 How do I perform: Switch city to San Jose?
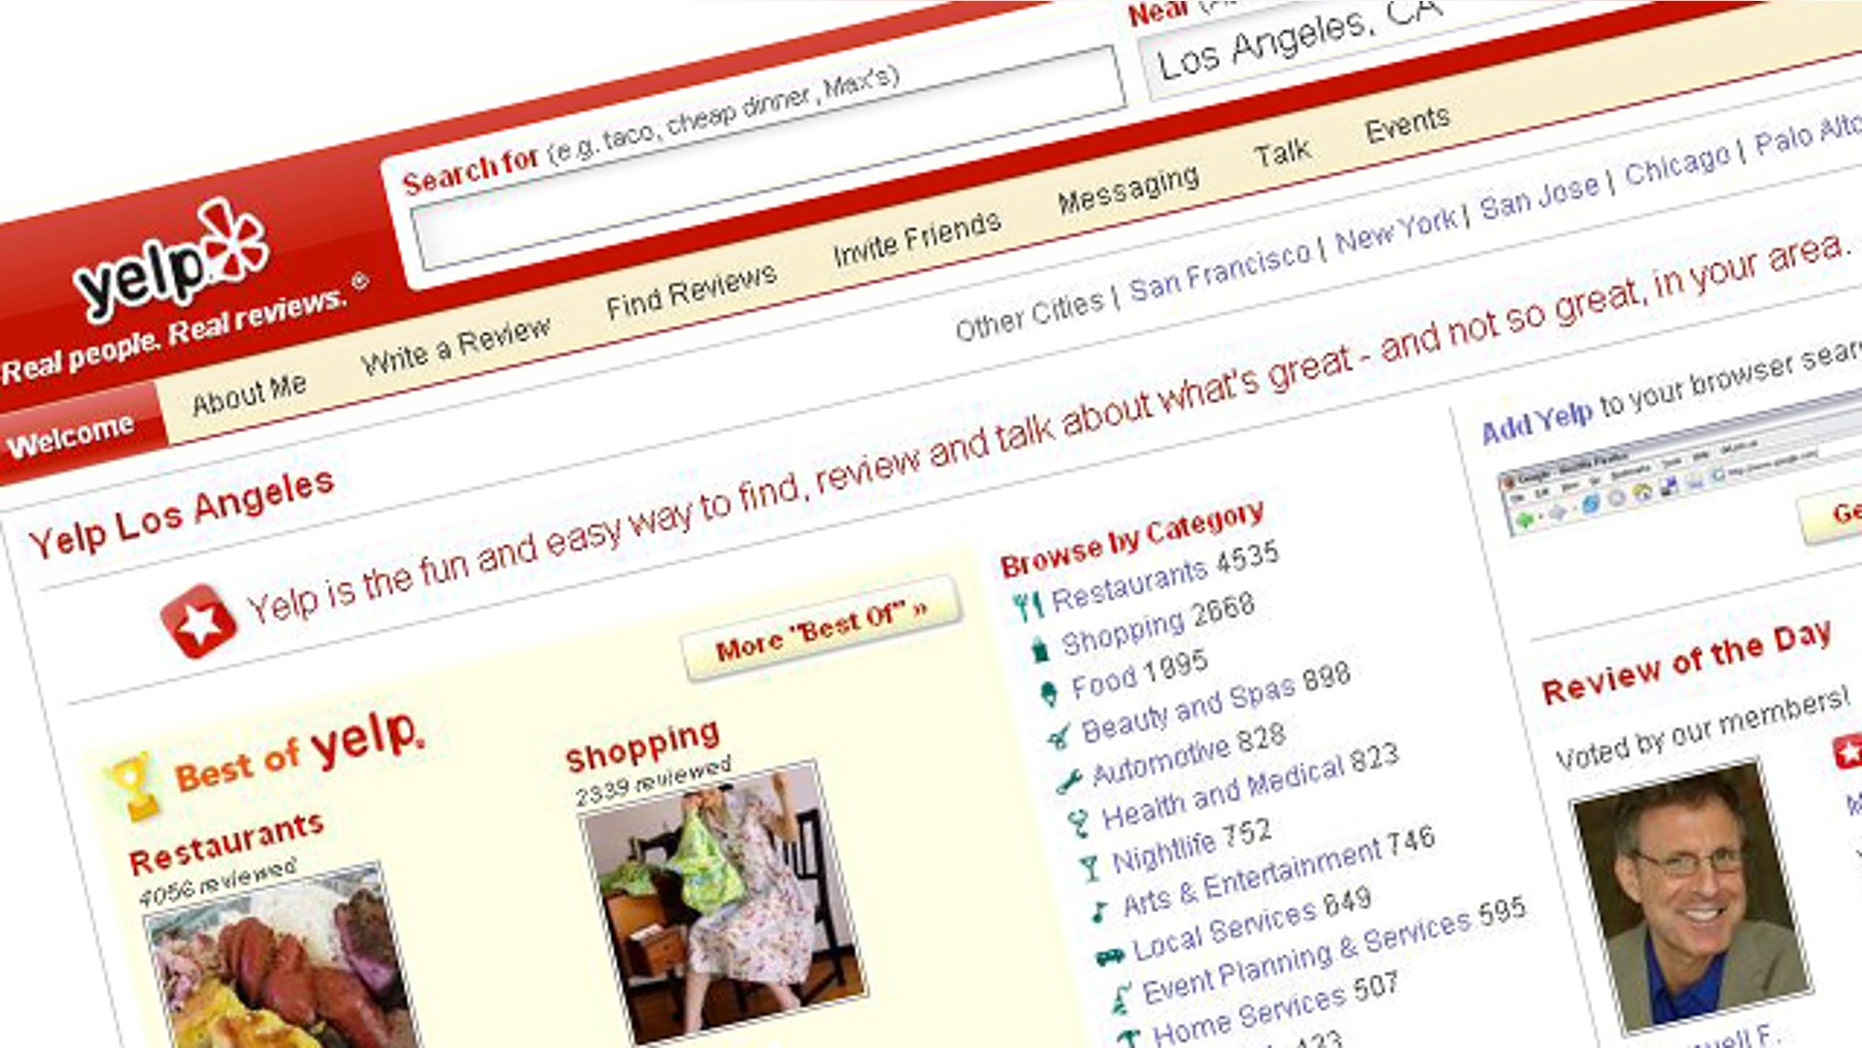(x=1539, y=198)
